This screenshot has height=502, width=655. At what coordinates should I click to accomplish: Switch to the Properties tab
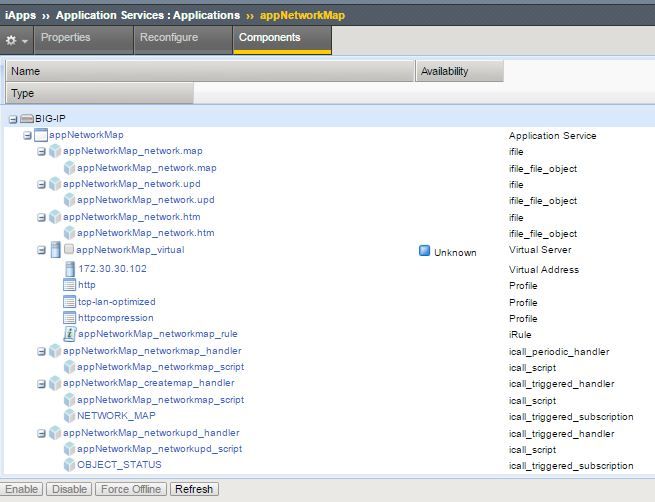coord(66,38)
